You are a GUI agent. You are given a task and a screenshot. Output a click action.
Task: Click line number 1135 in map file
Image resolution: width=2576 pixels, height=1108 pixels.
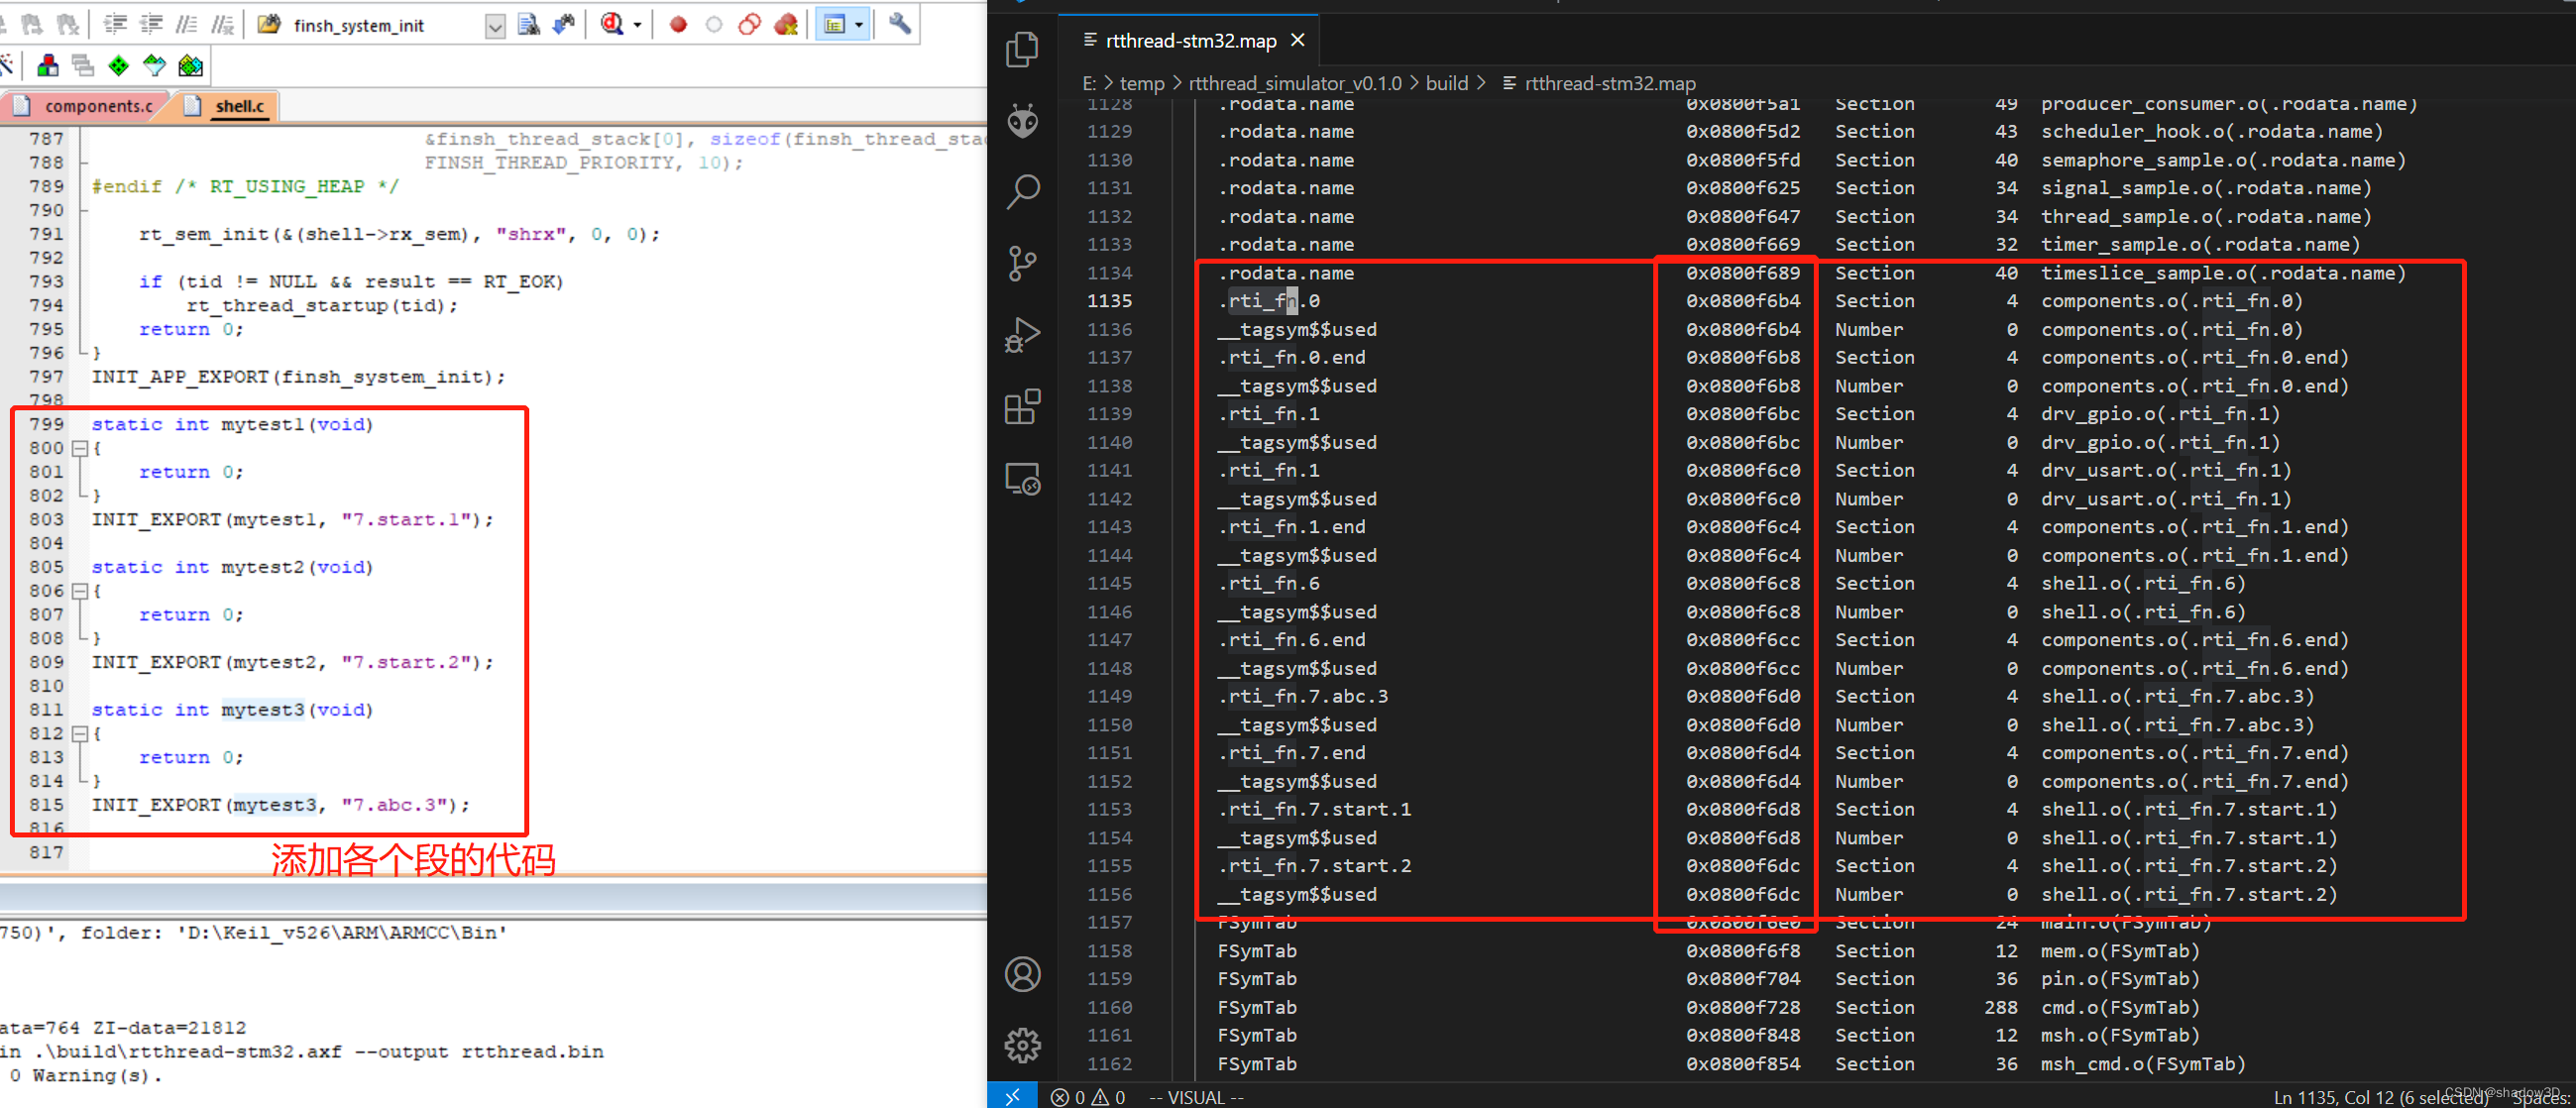click(x=1109, y=301)
